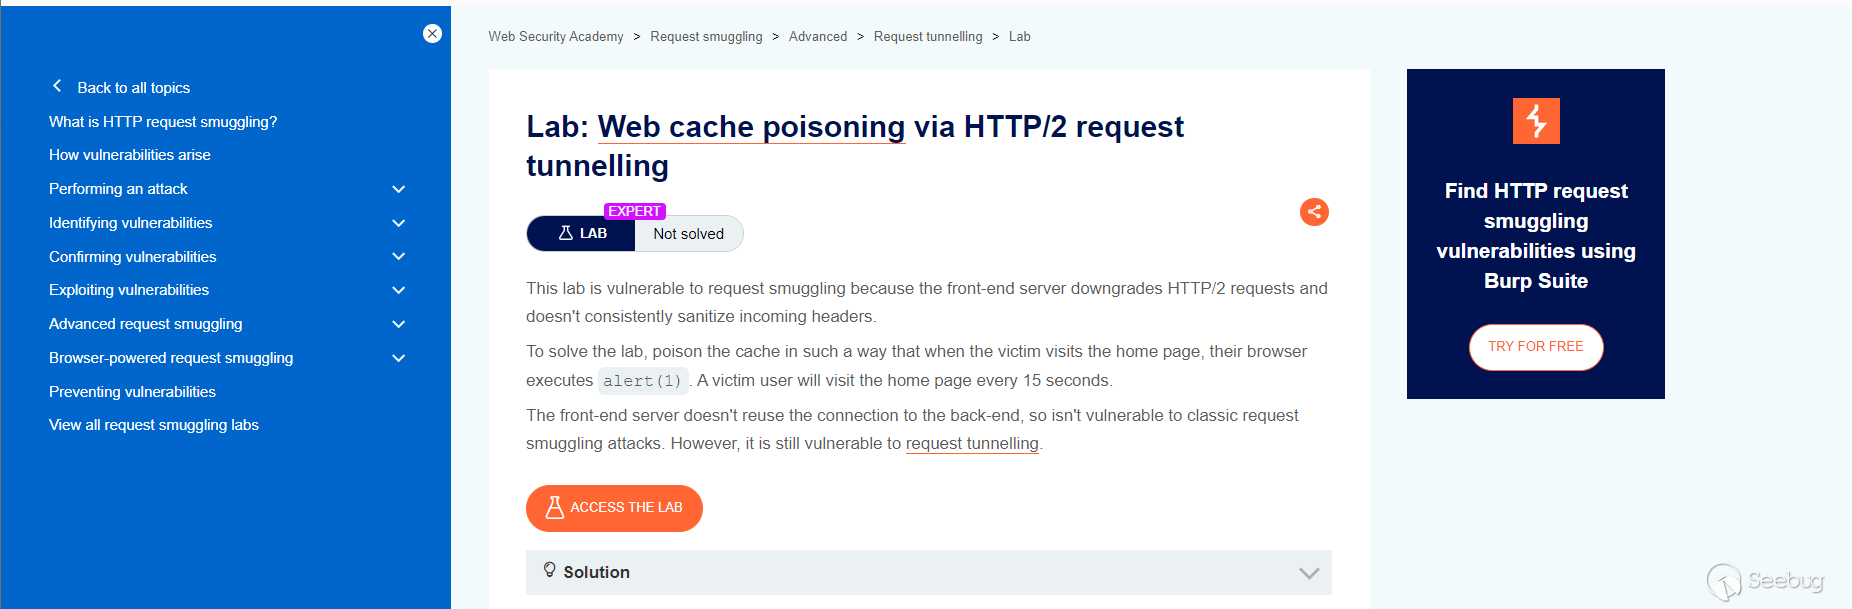
Task: Open the Web cache poisoning title link
Action: tap(751, 127)
